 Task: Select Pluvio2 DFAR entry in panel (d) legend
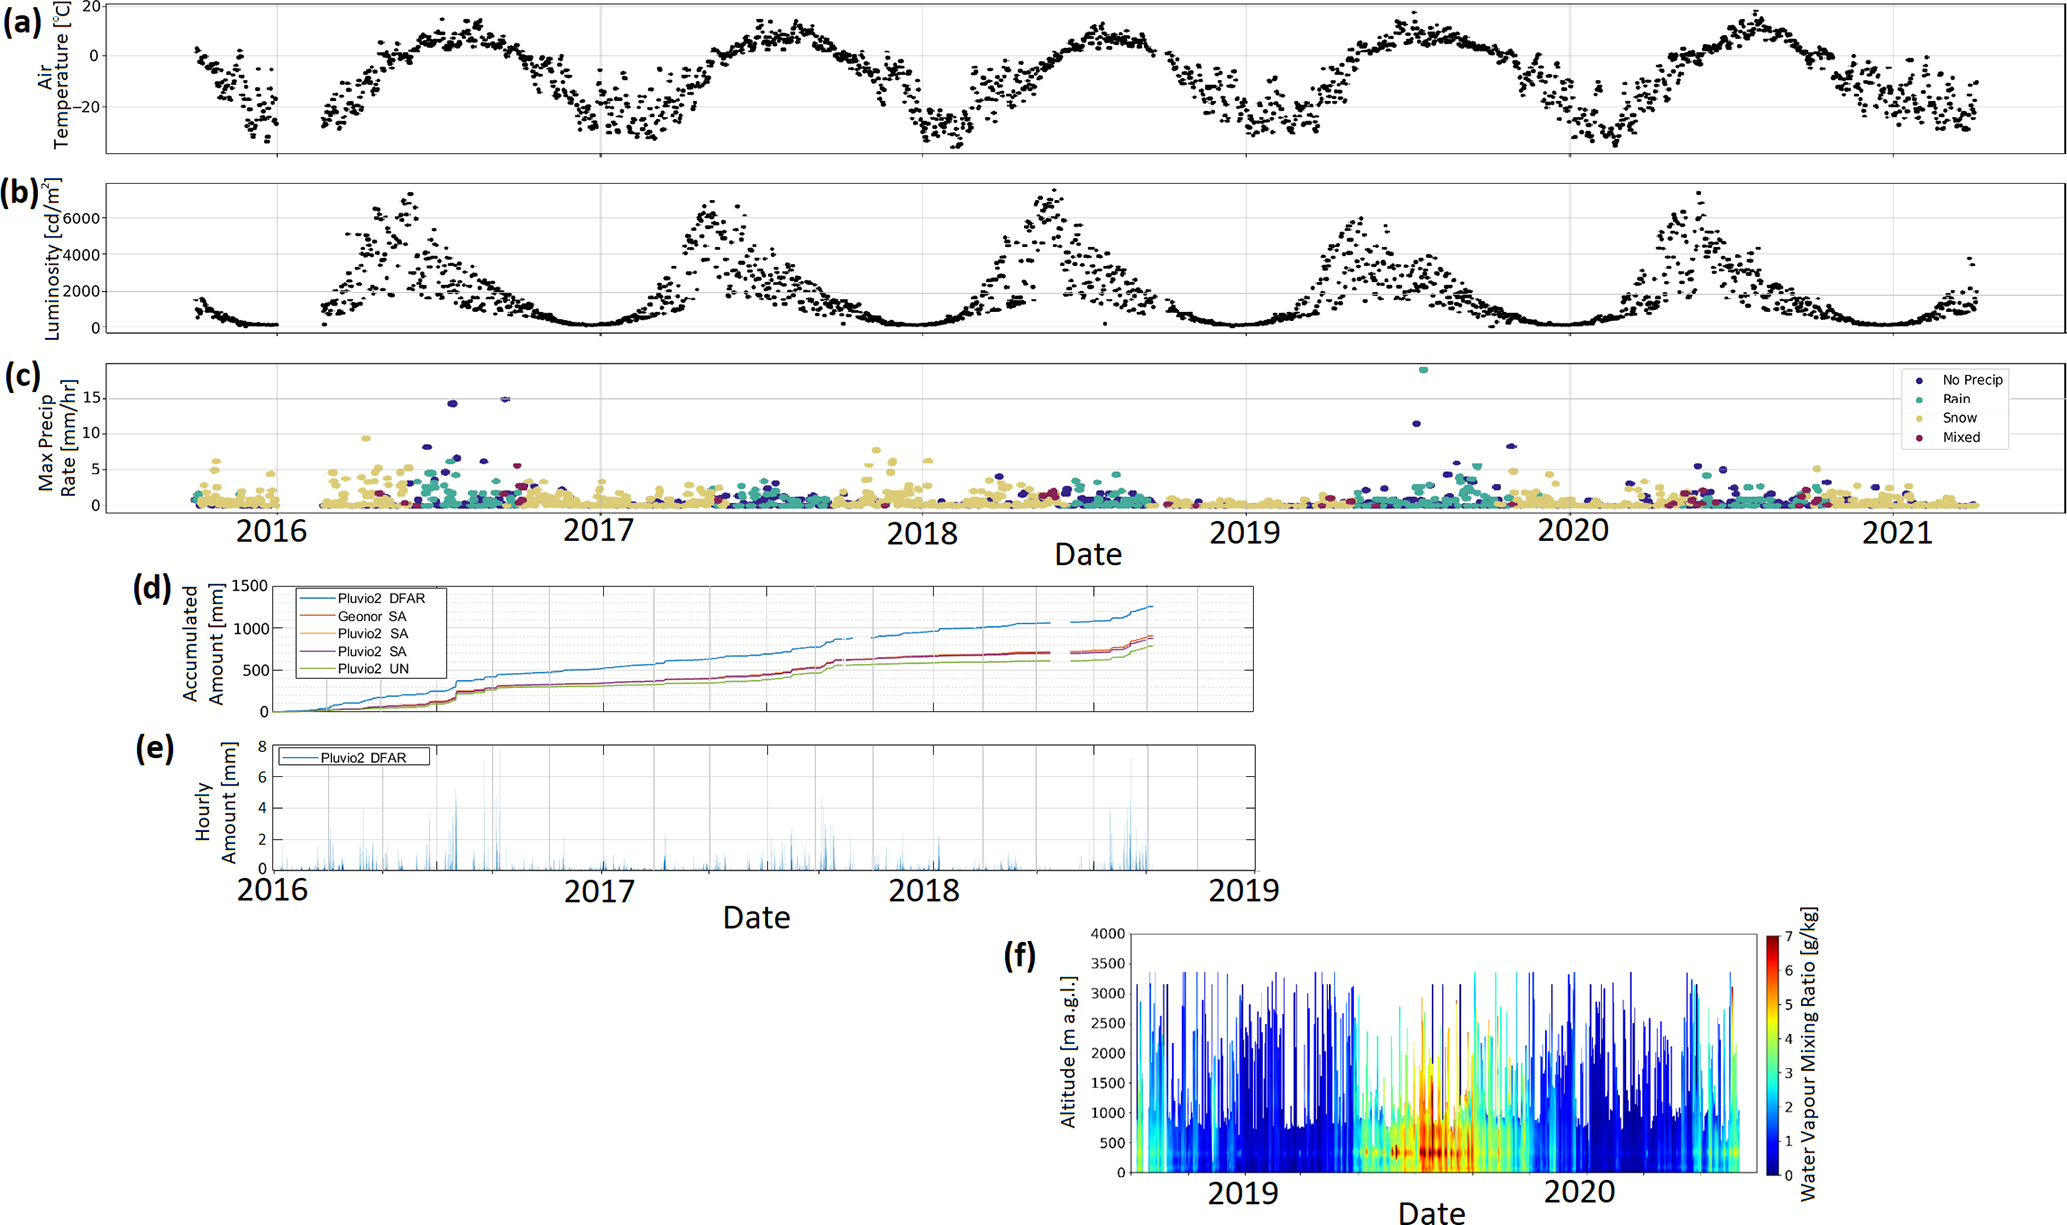(x=380, y=599)
